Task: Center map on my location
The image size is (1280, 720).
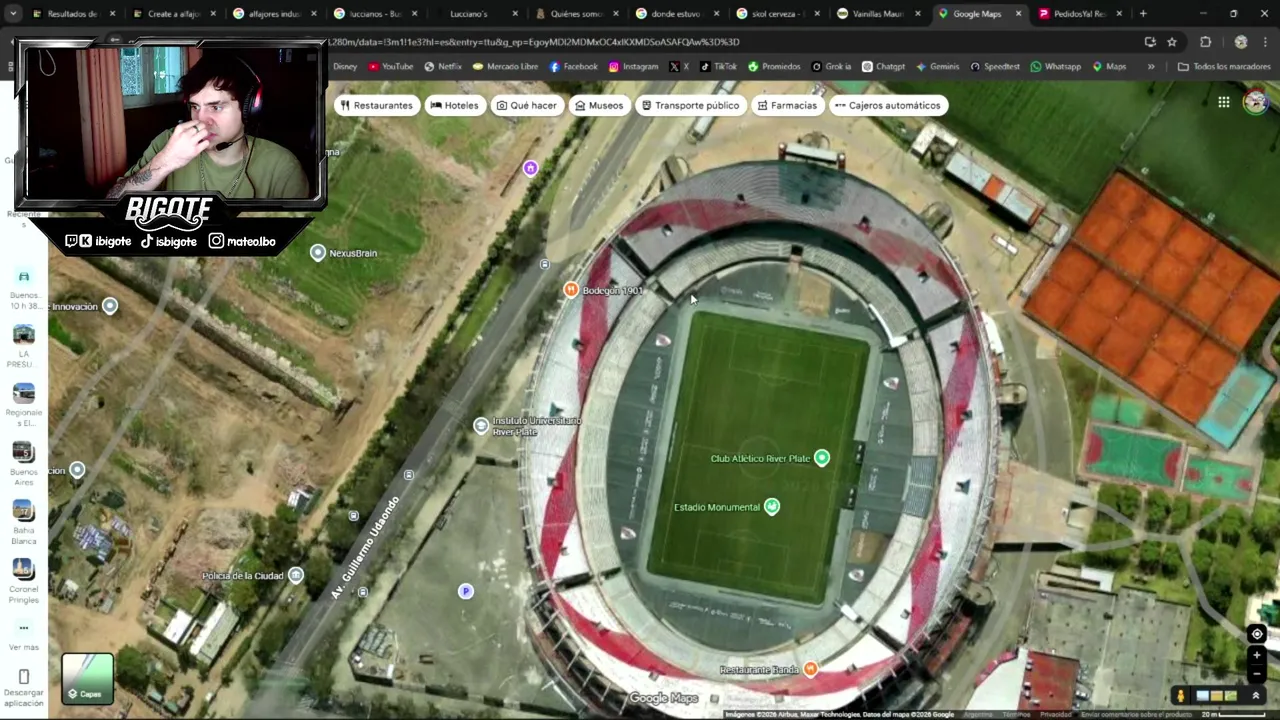Action: tap(1257, 634)
